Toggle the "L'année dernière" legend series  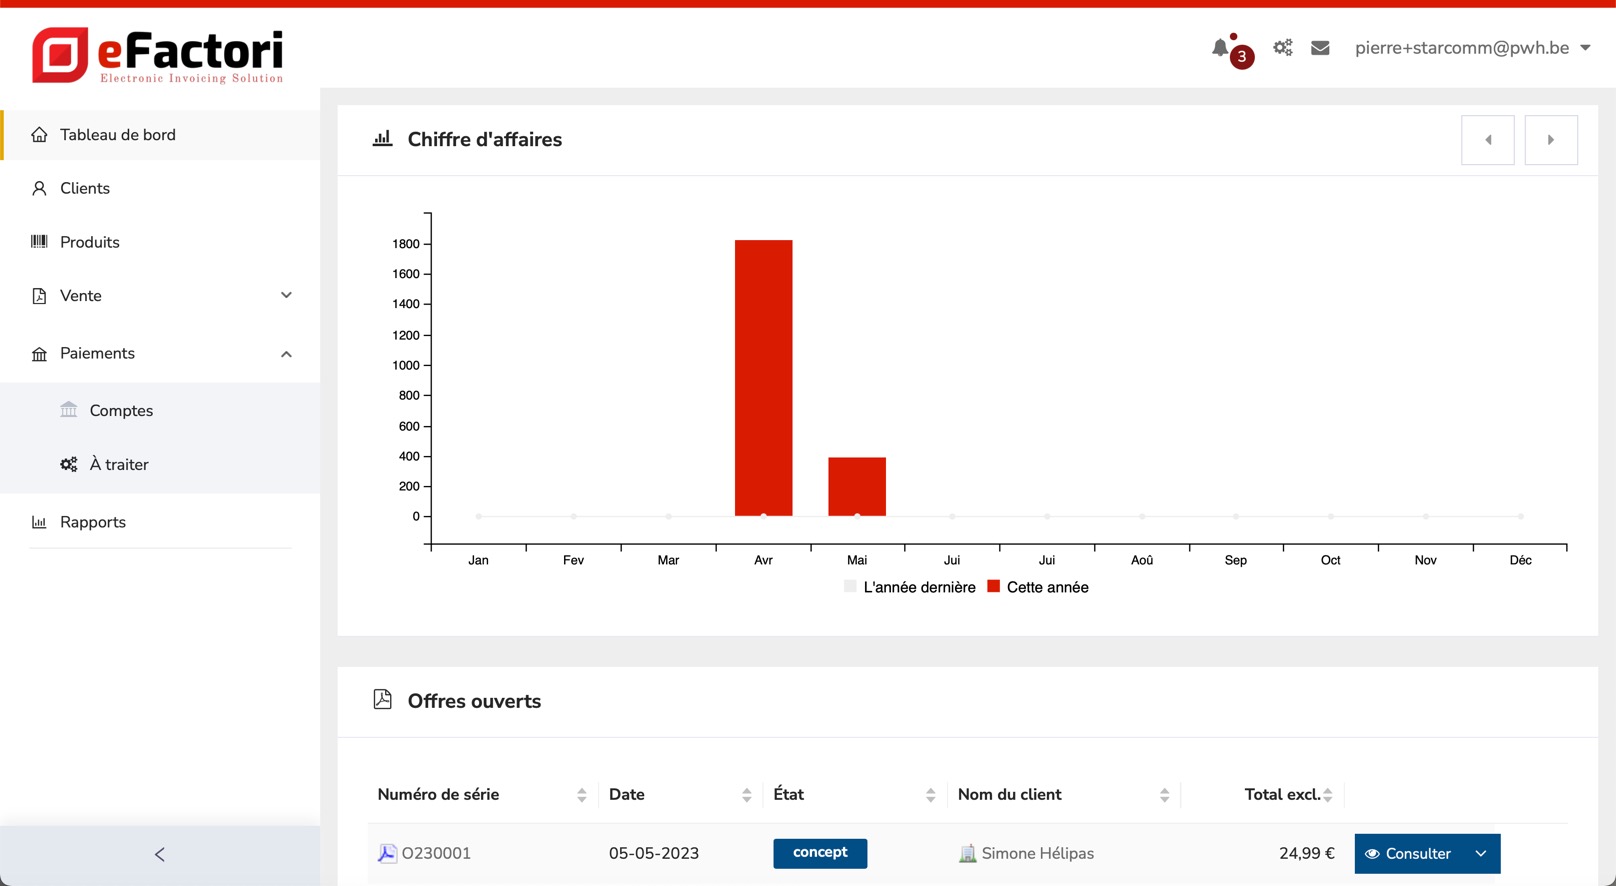point(910,587)
